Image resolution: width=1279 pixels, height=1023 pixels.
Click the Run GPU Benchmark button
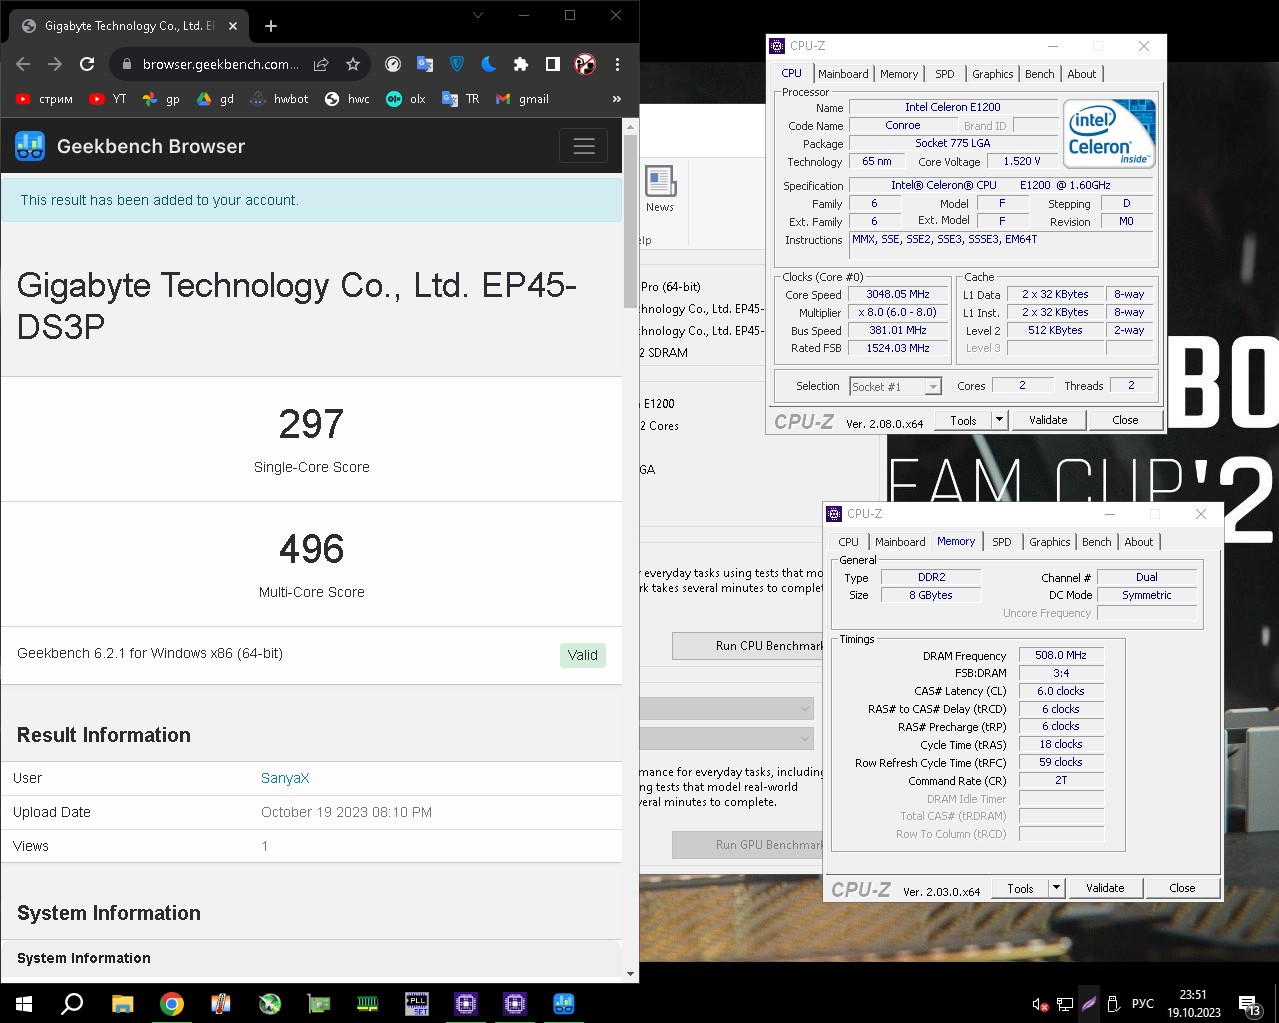click(747, 845)
